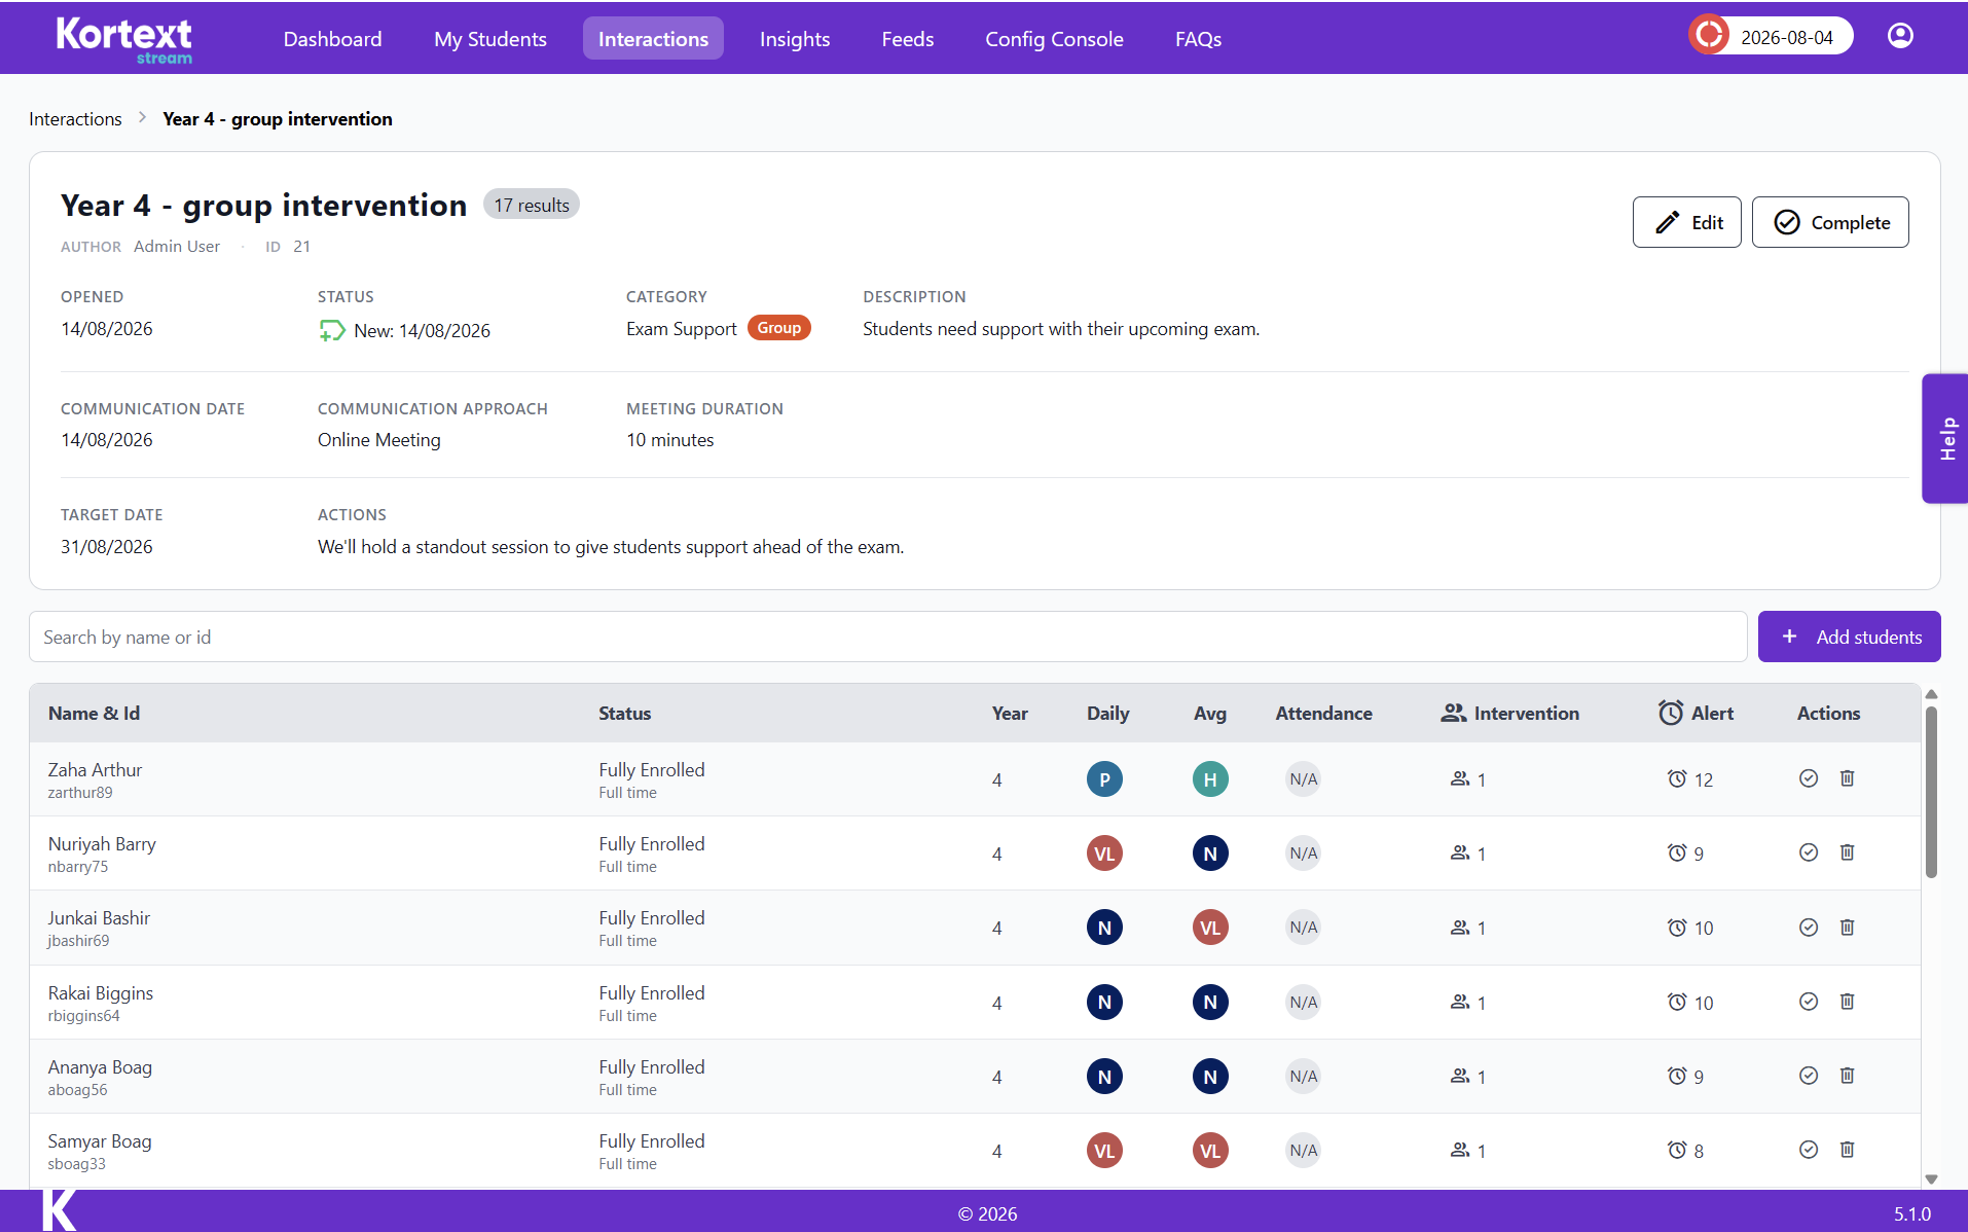1968x1232 pixels.
Task: Open the Config Console
Action: point(1054,38)
